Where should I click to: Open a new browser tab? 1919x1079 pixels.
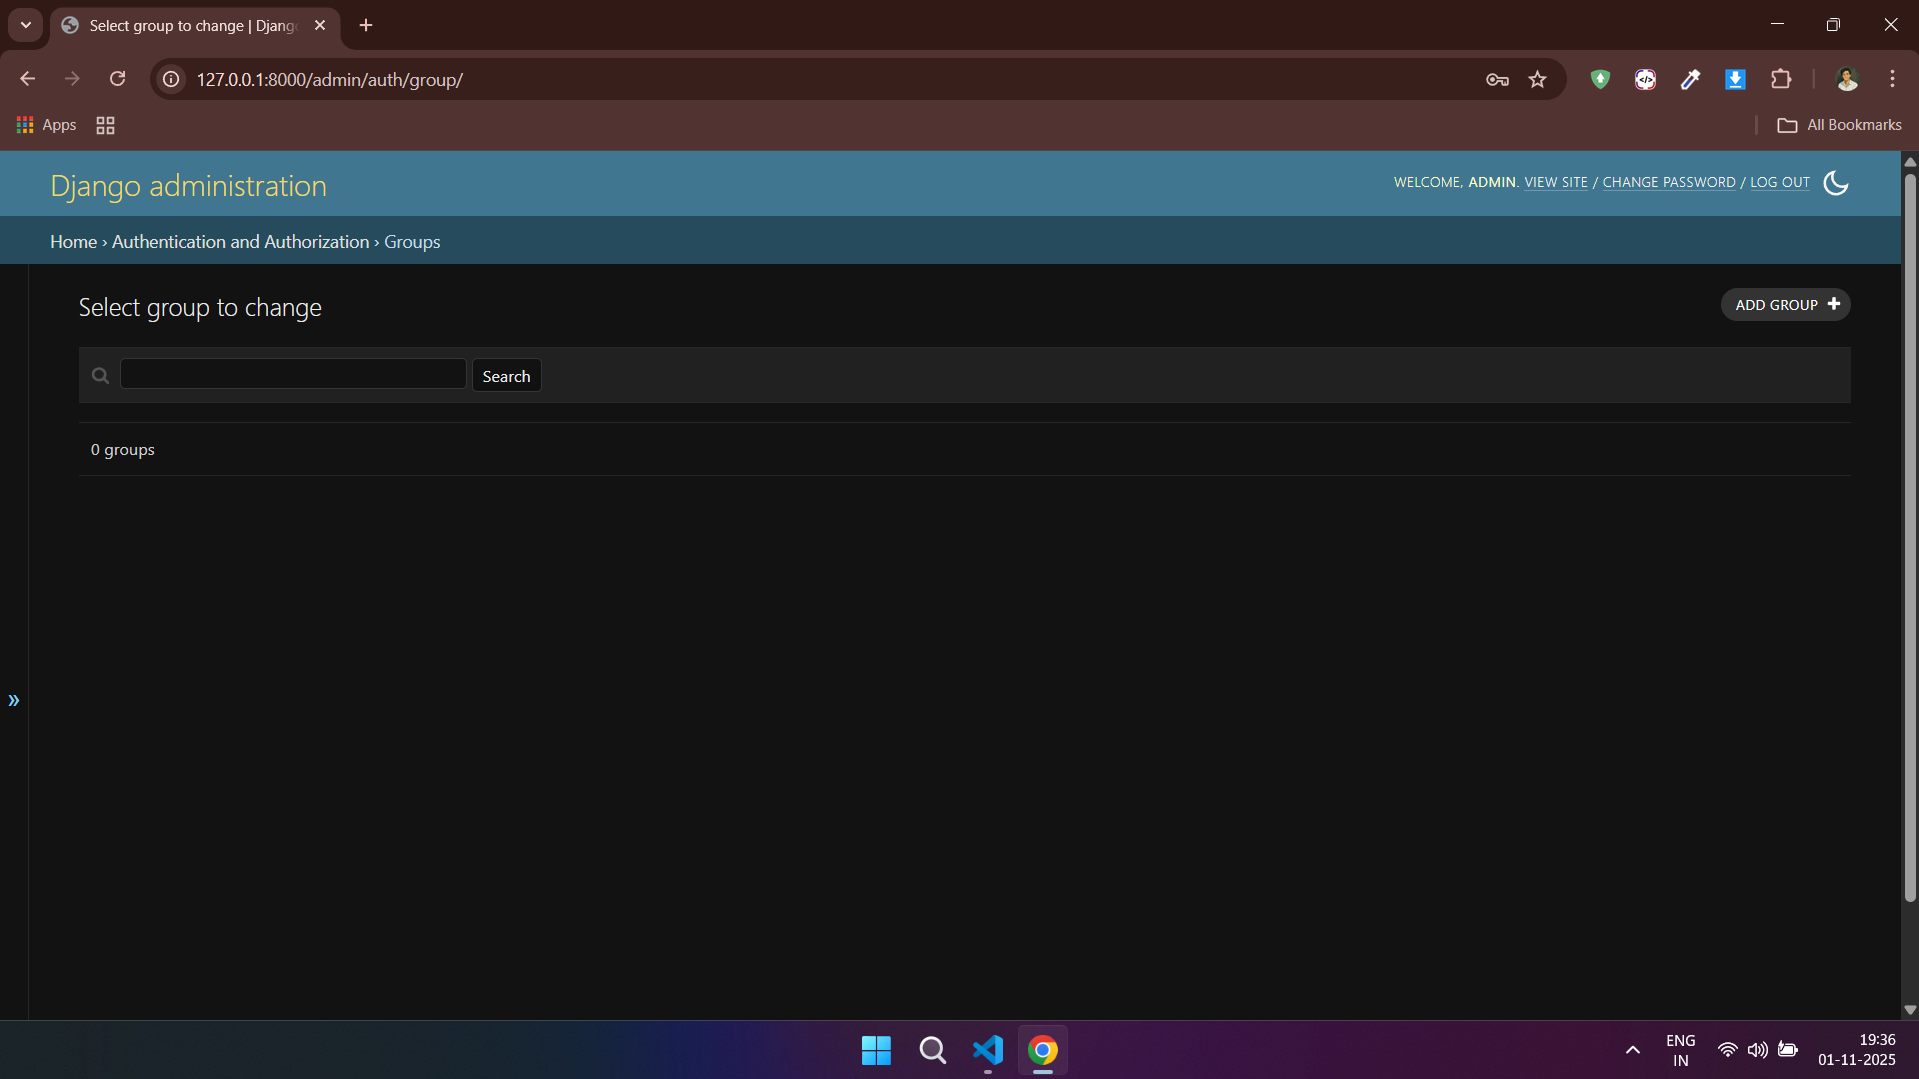tap(366, 26)
